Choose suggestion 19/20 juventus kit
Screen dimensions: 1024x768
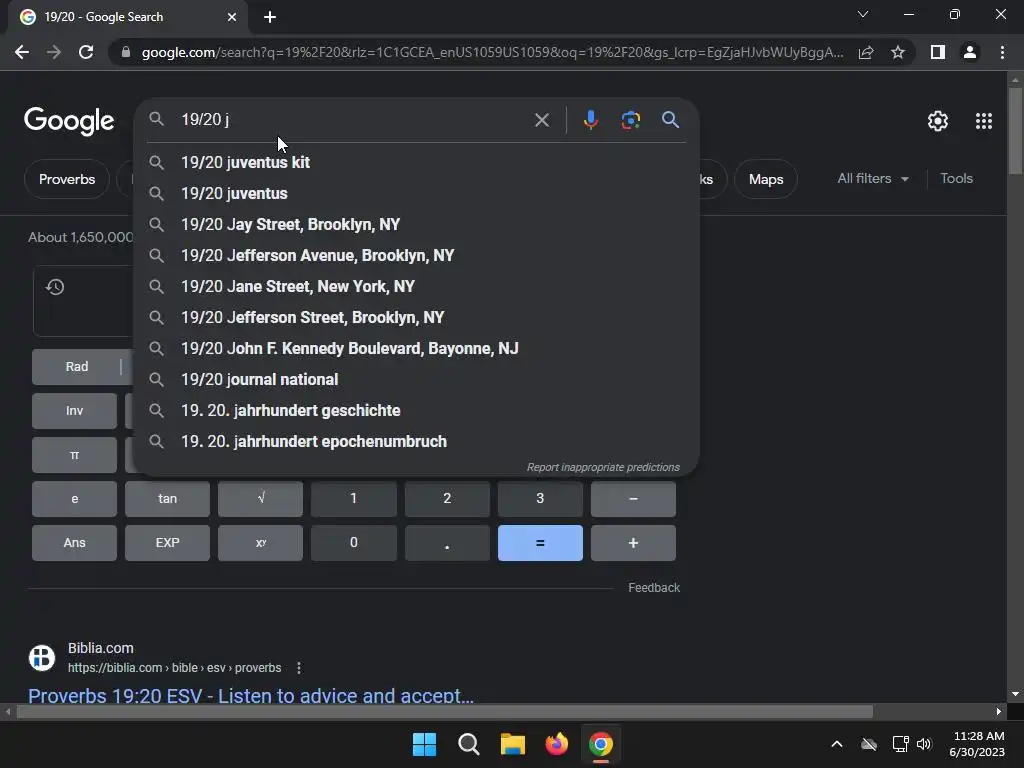point(416,163)
